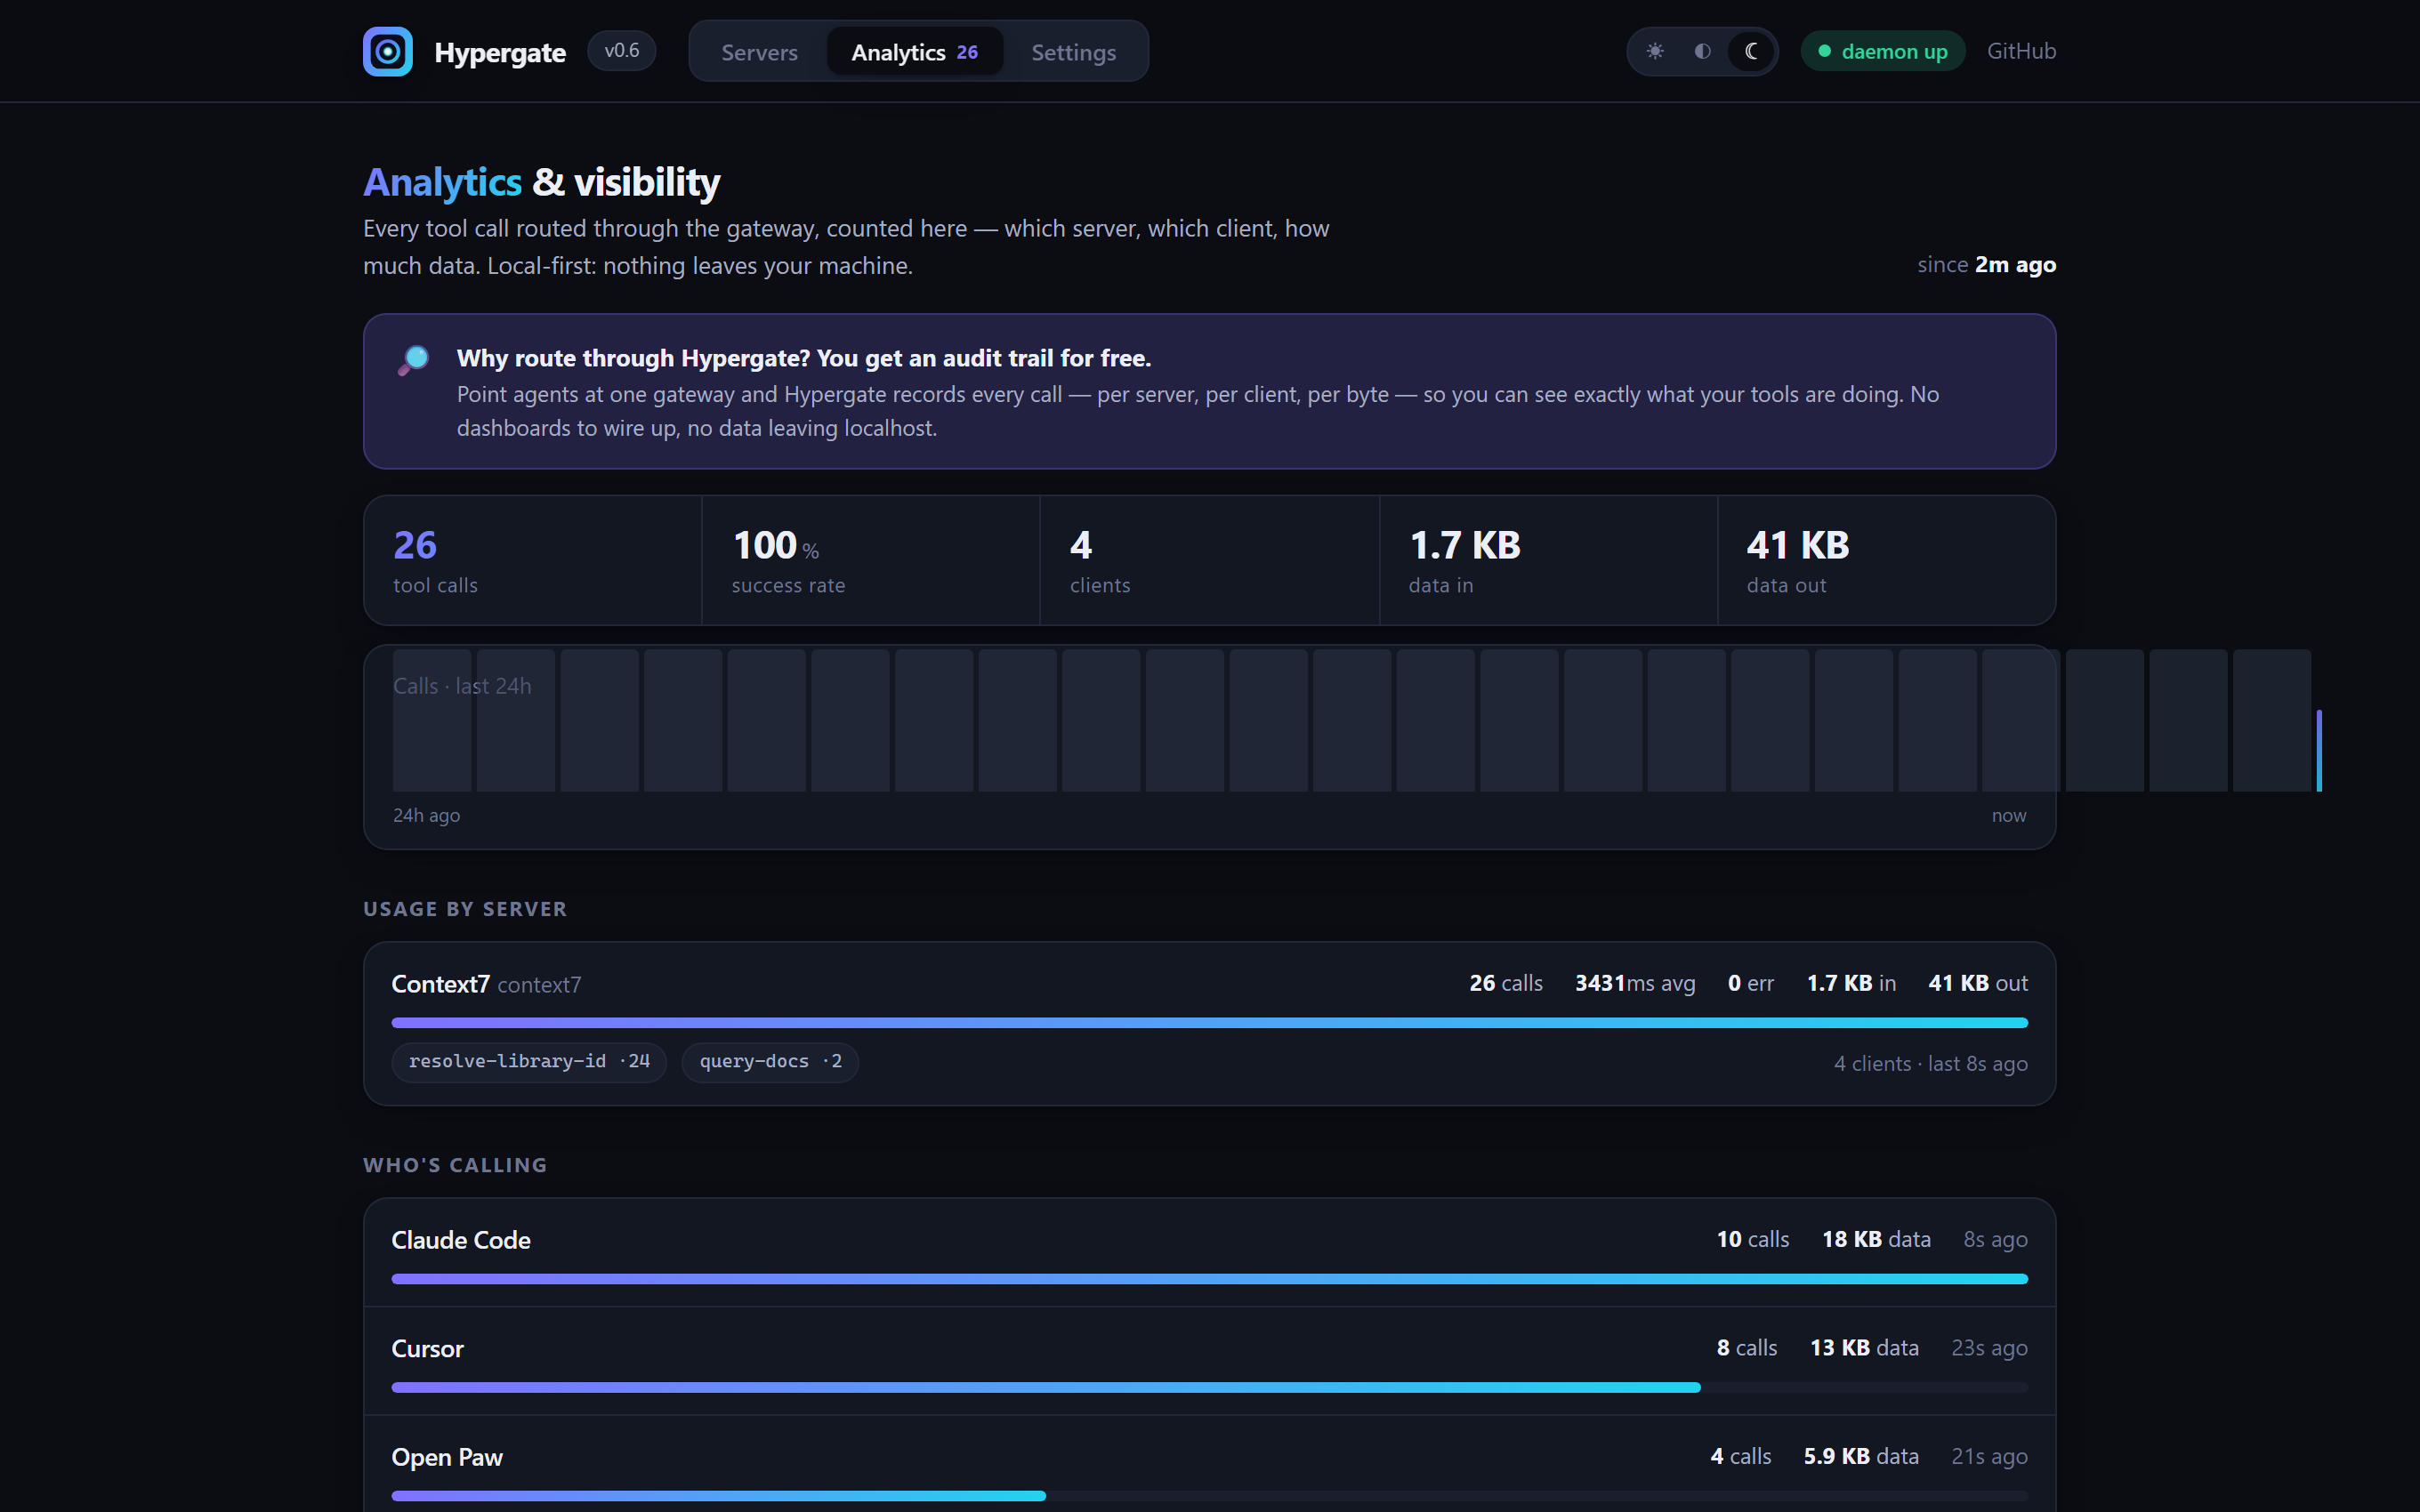Click the 1.7 KB data in stat
This screenshot has height=1512, width=2420.
pos(1548,560)
